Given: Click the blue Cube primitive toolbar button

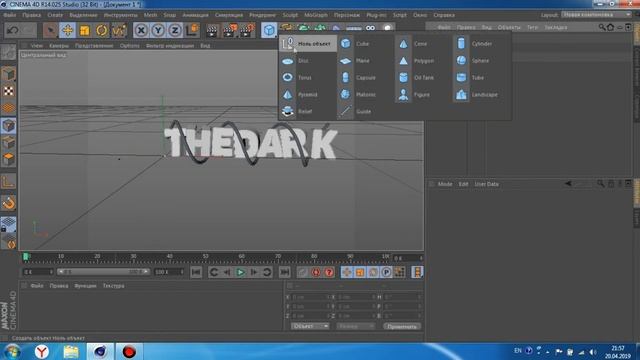Looking at the screenshot, I should coord(269,30).
